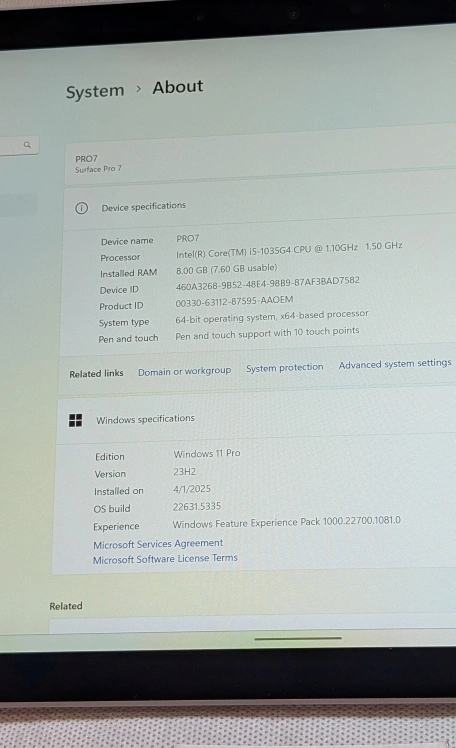Click the Experience label

116,527
